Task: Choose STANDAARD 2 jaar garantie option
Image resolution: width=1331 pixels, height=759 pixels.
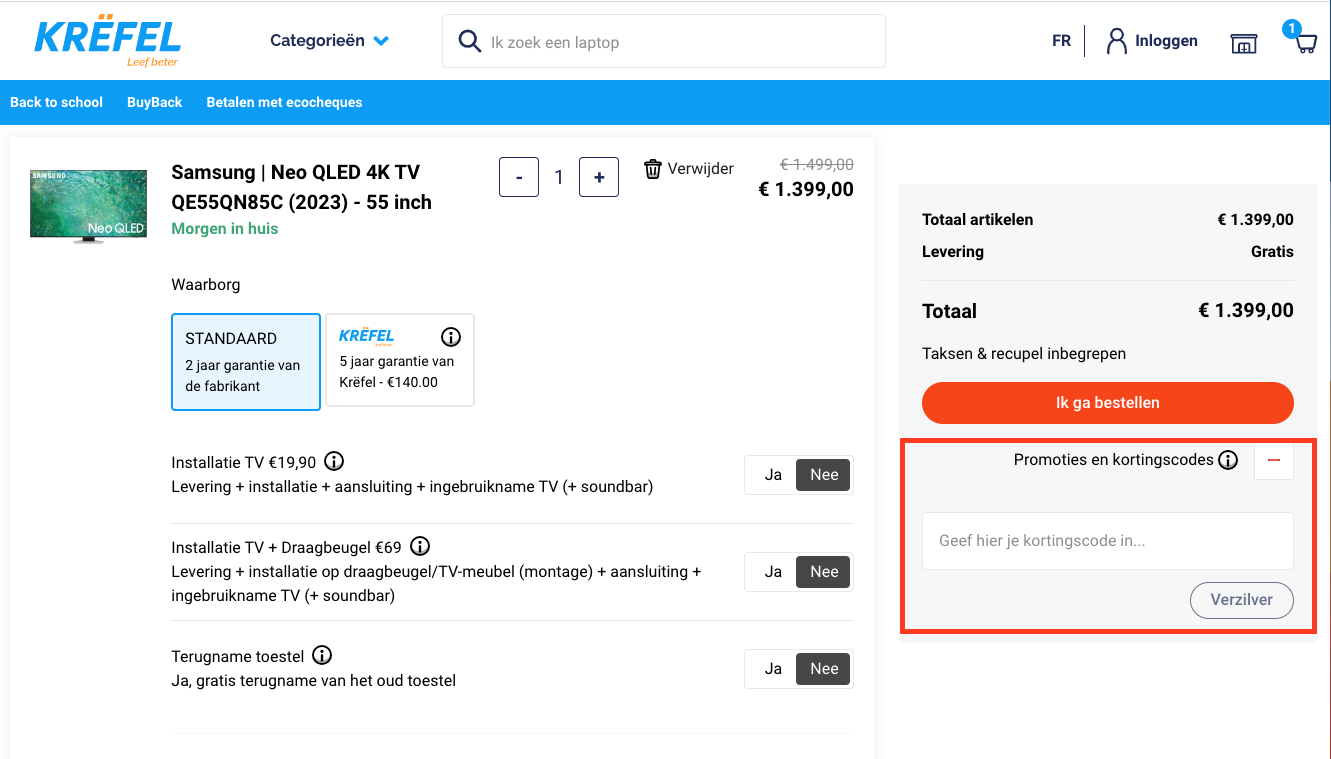Action: click(246, 361)
